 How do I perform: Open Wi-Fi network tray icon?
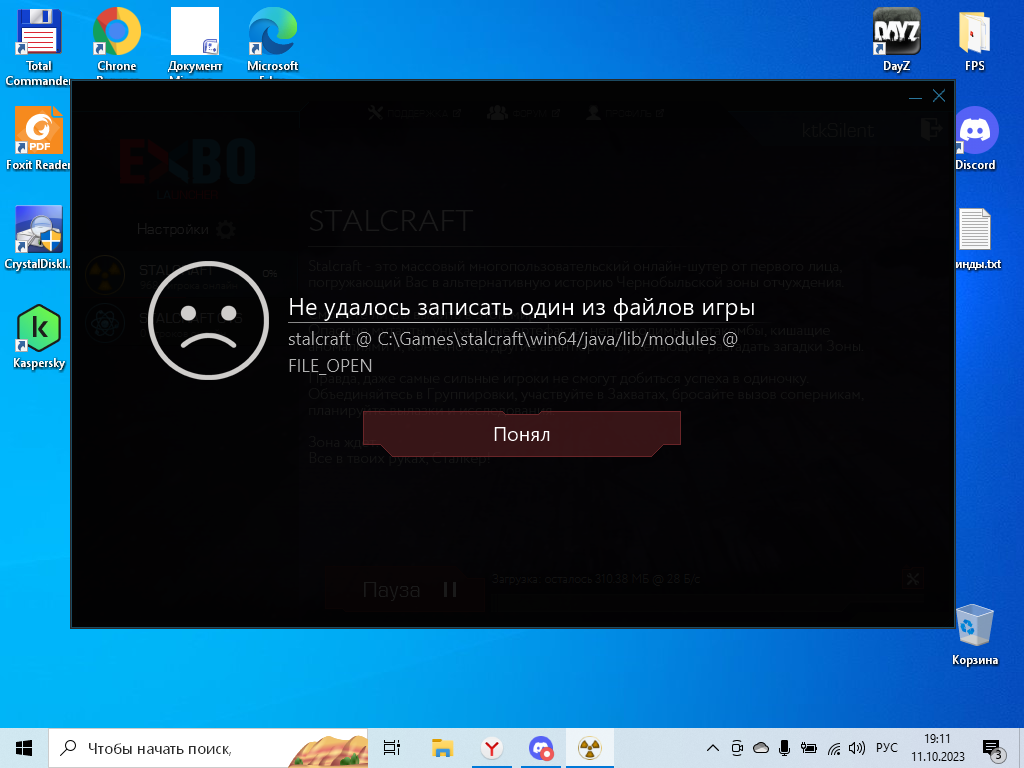[x=834, y=748]
